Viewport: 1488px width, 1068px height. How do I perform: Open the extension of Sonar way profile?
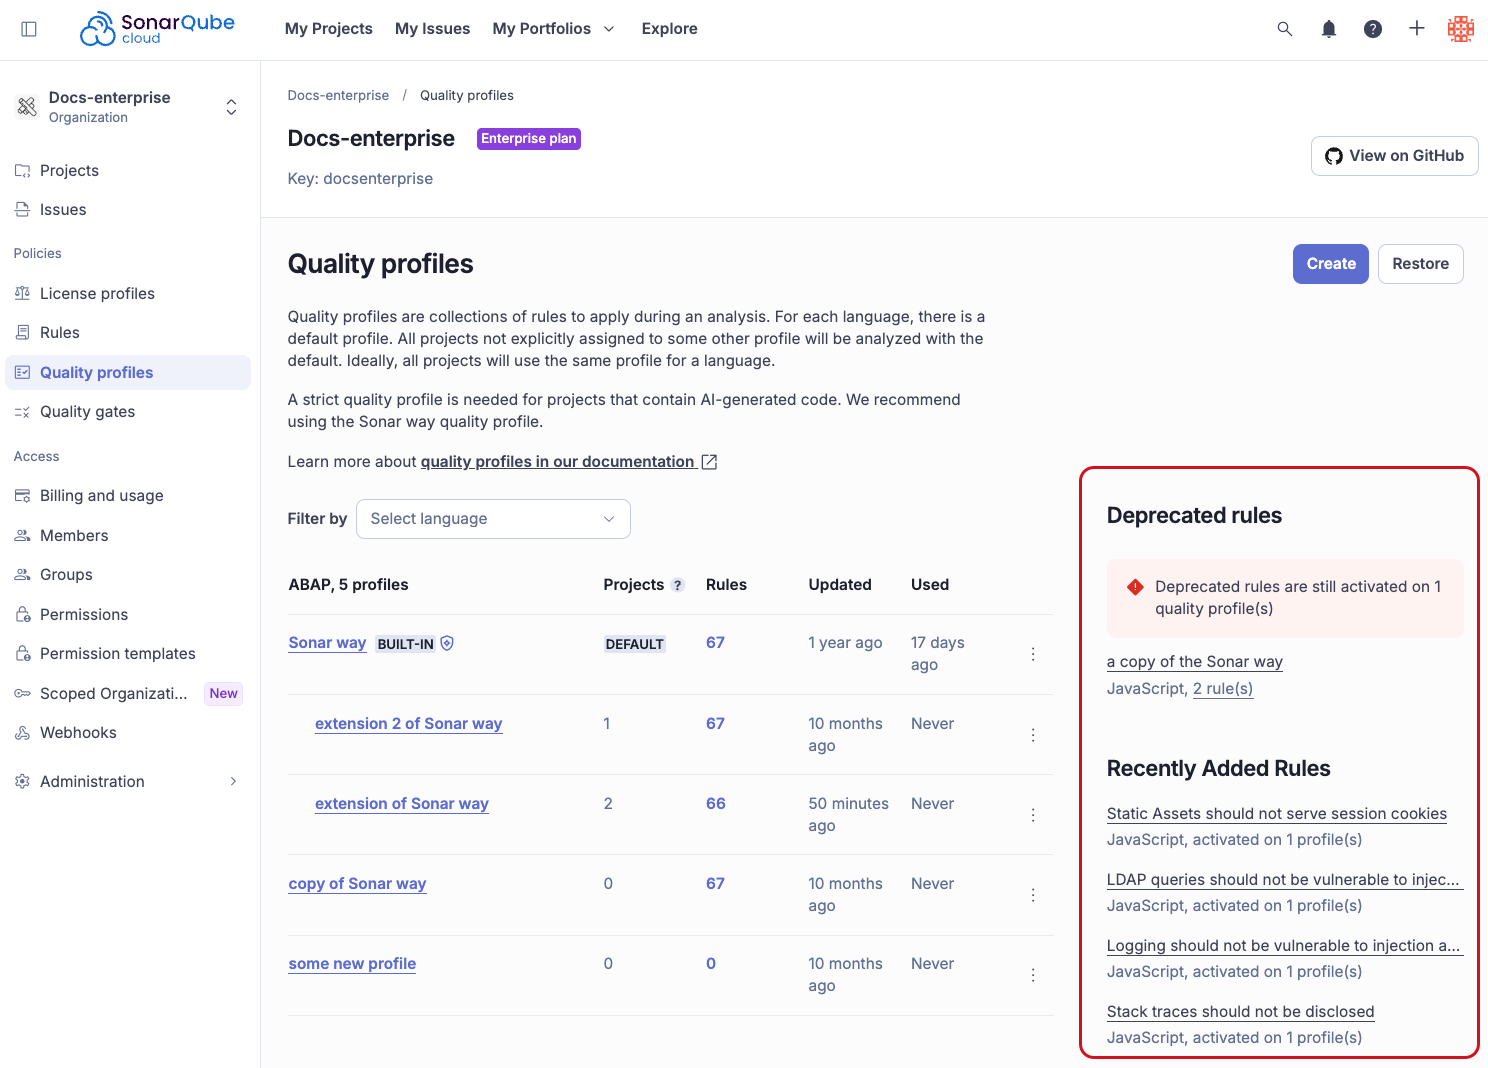tap(402, 804)
